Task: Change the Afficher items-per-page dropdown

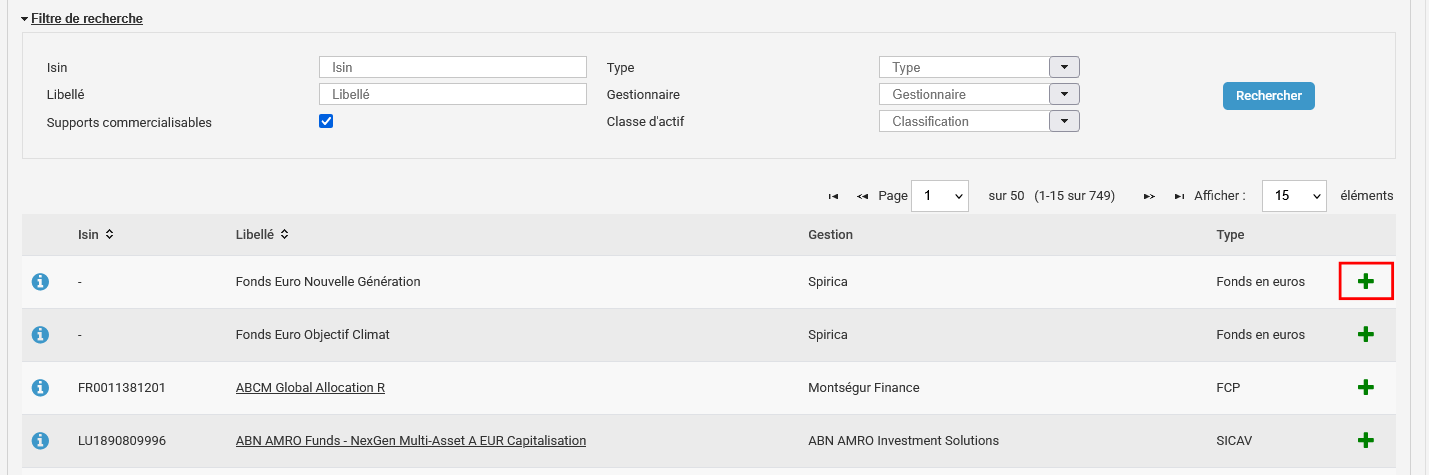Action: point(1294,196)
